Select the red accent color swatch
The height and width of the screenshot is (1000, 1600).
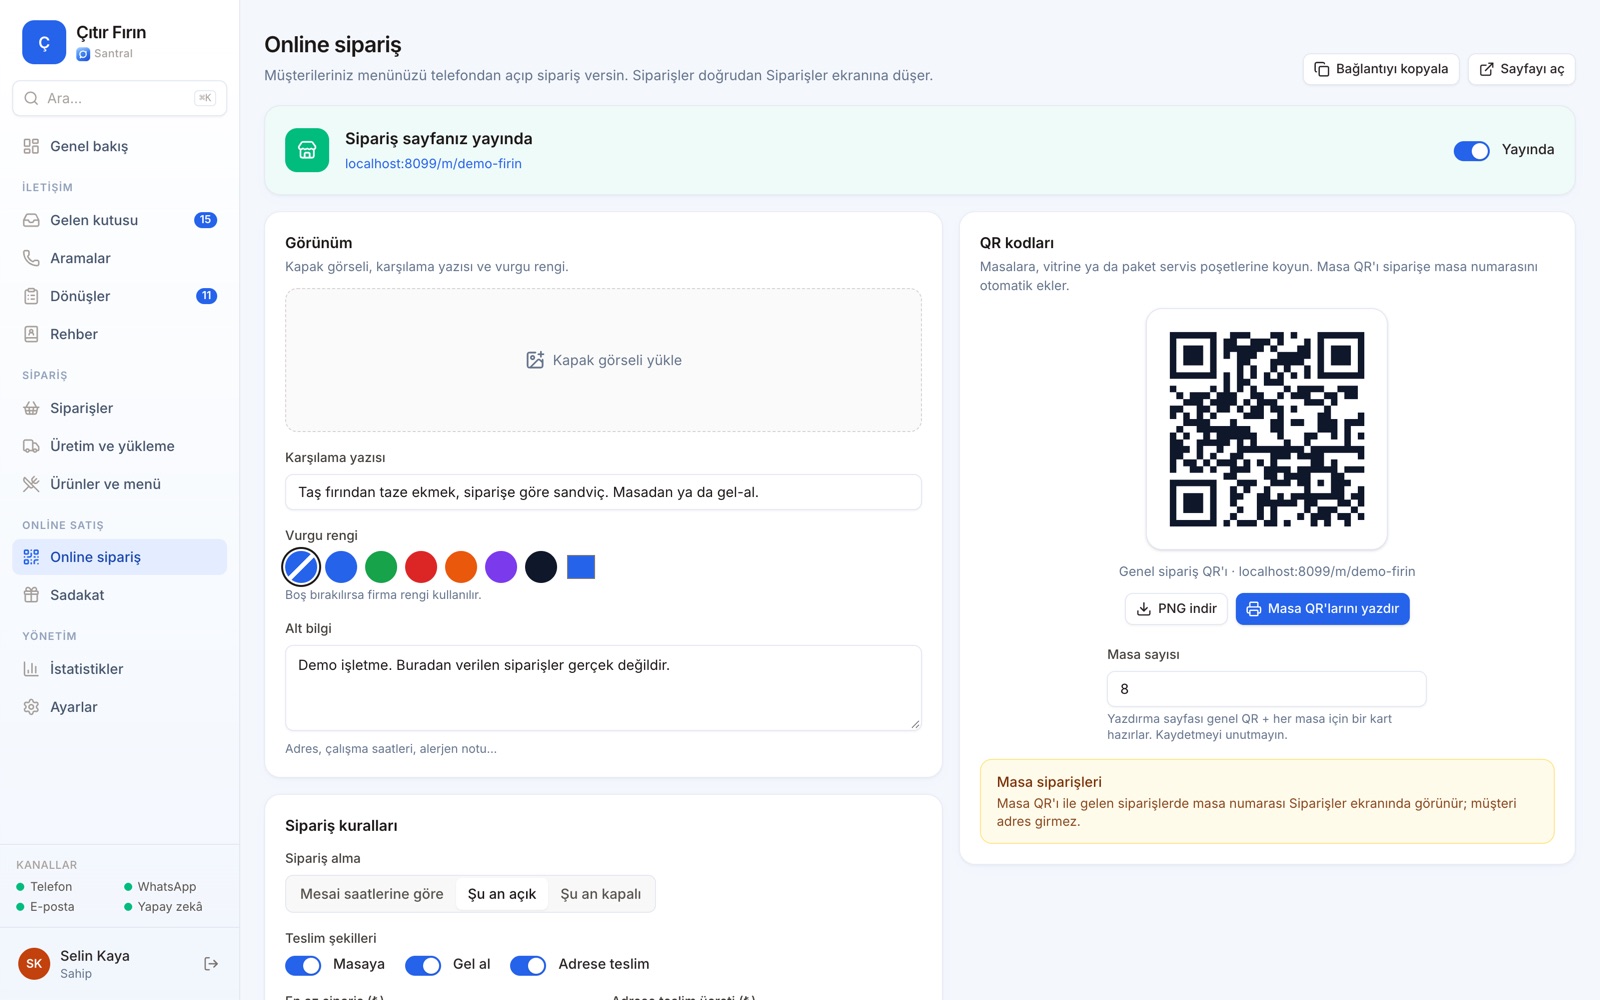[x=421, y=567]
